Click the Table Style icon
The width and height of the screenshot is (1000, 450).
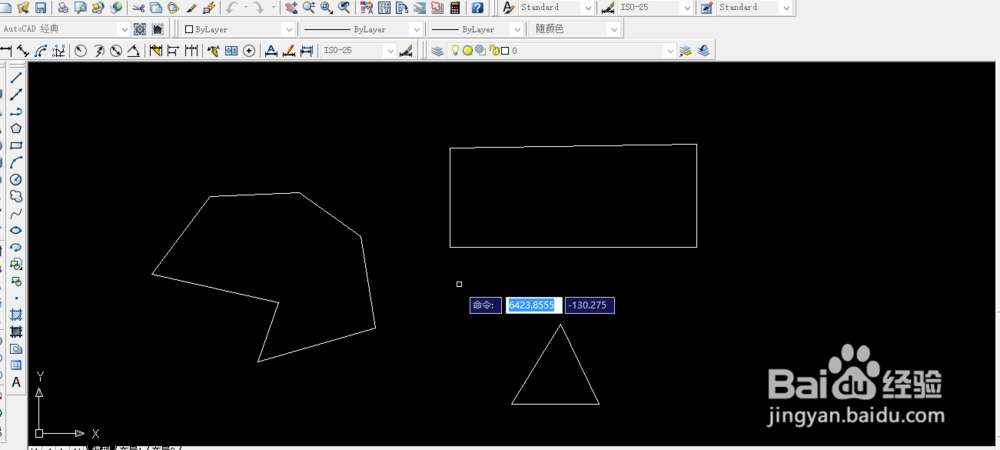coord(707,8)
